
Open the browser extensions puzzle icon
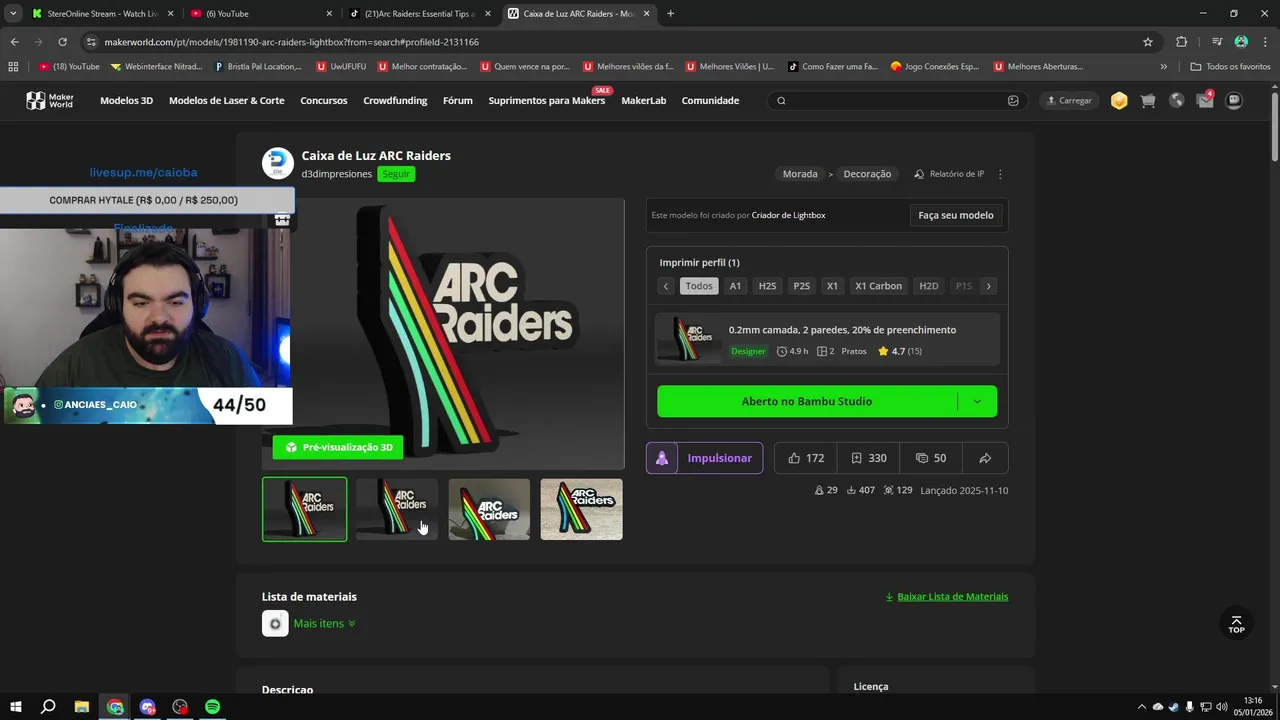1181,42
